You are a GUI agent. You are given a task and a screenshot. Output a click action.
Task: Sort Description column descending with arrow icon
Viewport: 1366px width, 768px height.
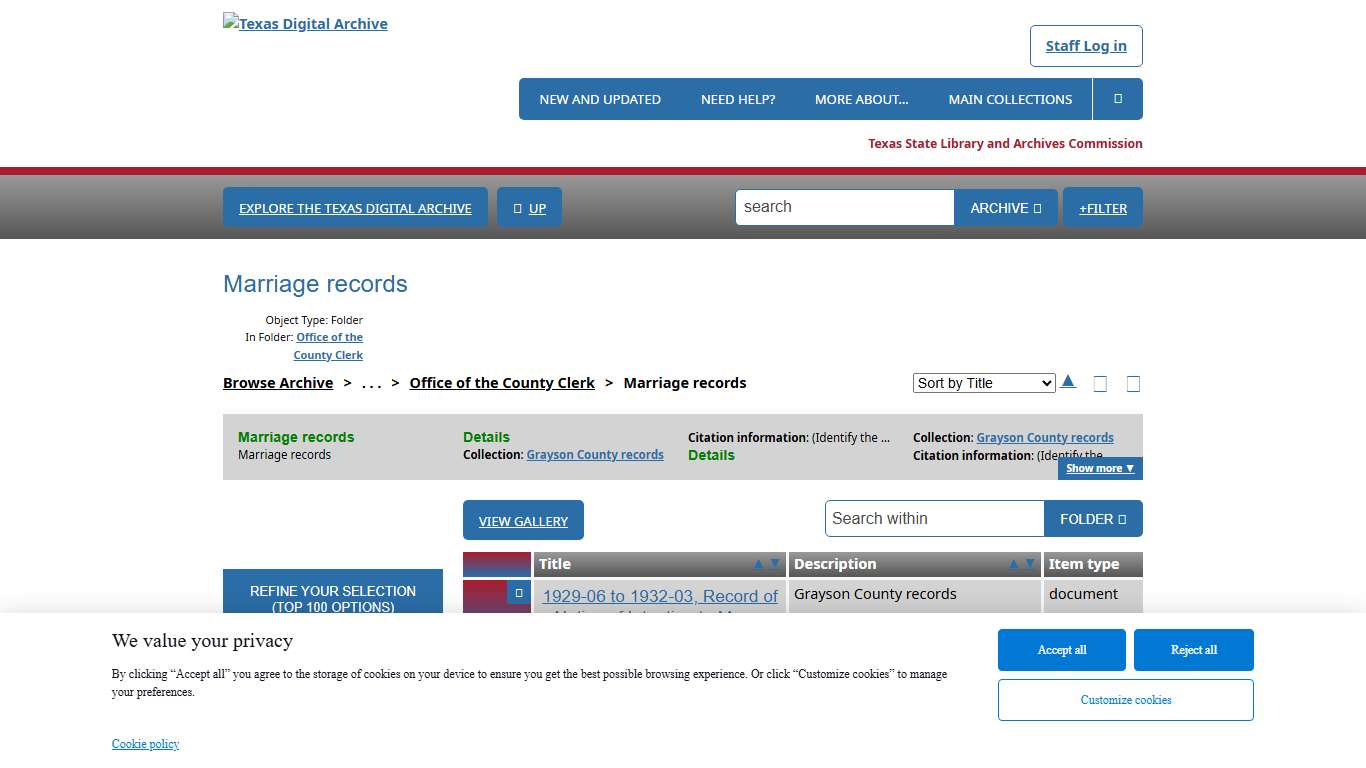1029,564
